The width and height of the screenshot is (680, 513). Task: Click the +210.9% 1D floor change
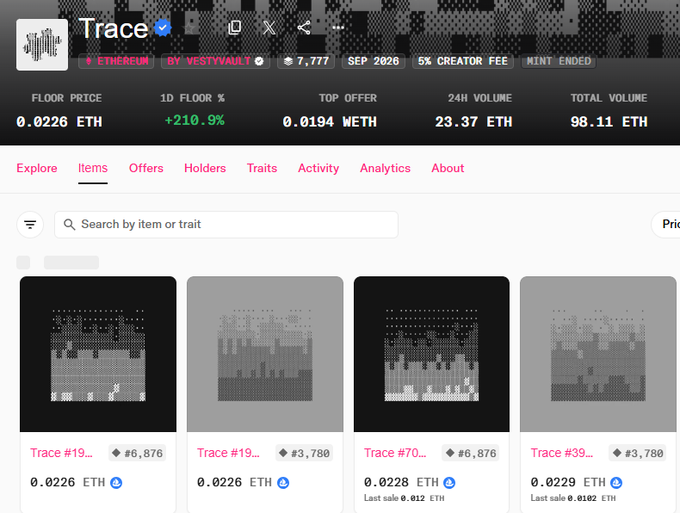coord(194,120)
